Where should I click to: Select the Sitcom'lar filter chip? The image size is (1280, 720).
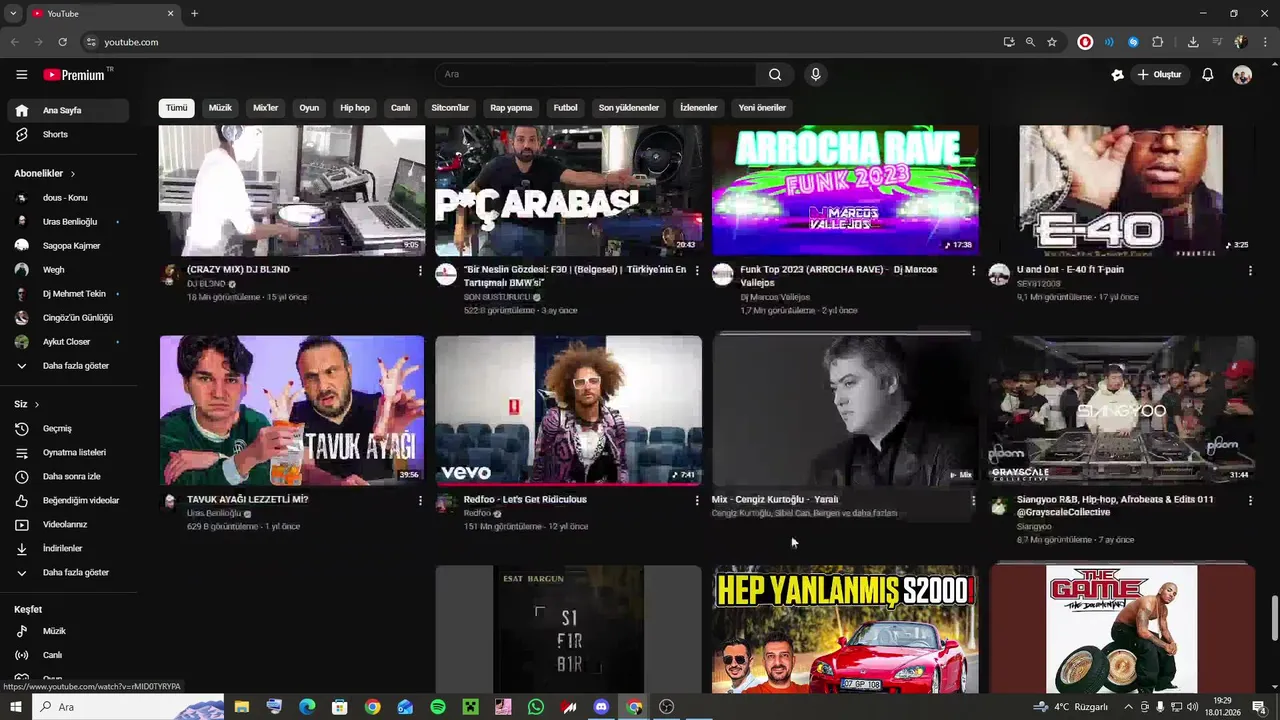(x=450, y=108)
